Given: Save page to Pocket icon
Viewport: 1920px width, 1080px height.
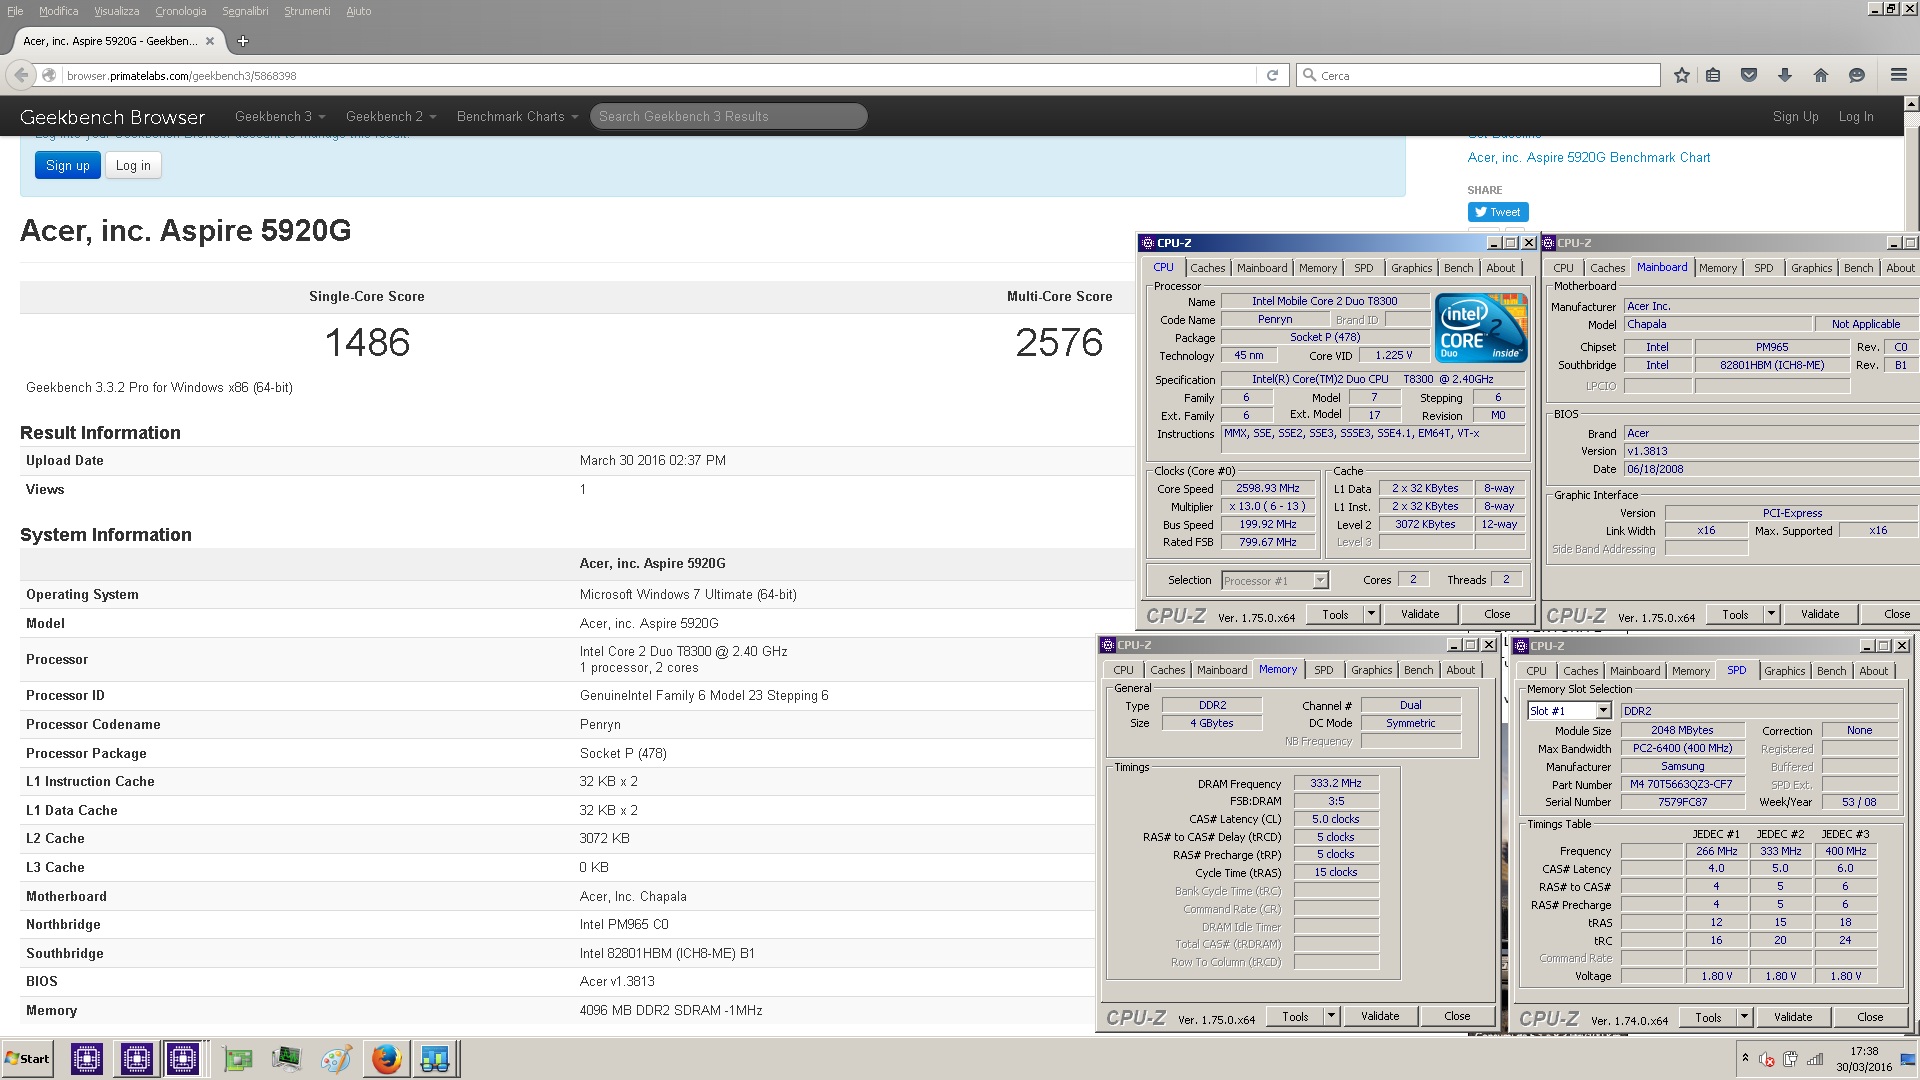Looking at the screenshot, I should 1749,75.
